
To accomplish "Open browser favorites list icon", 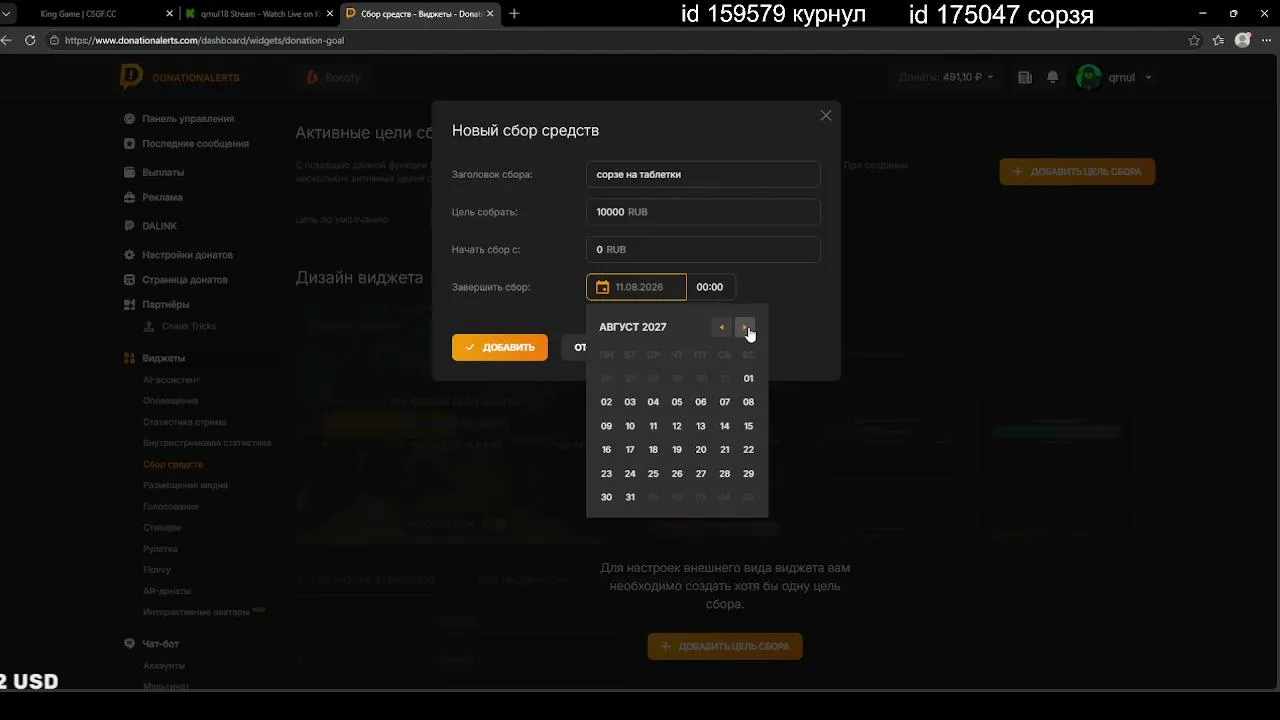I will [x=1218, y=40].
